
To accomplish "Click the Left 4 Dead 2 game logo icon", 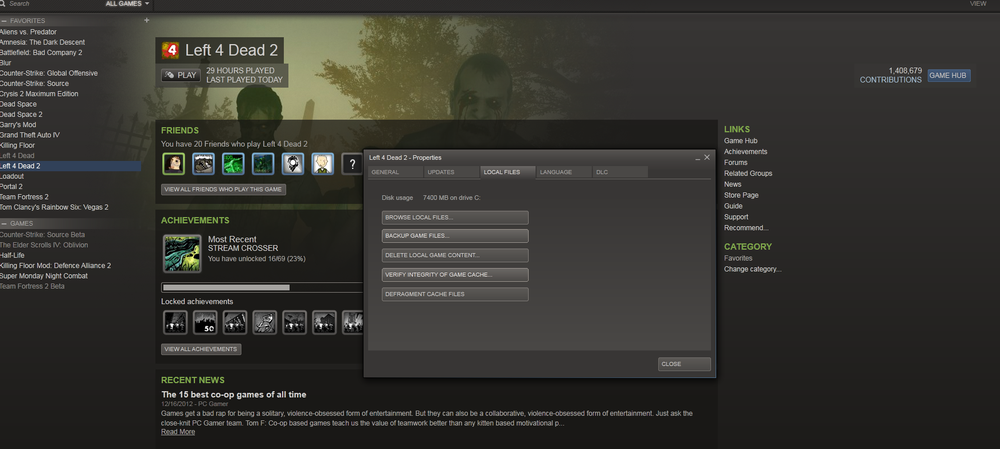I will click(170, 50).
